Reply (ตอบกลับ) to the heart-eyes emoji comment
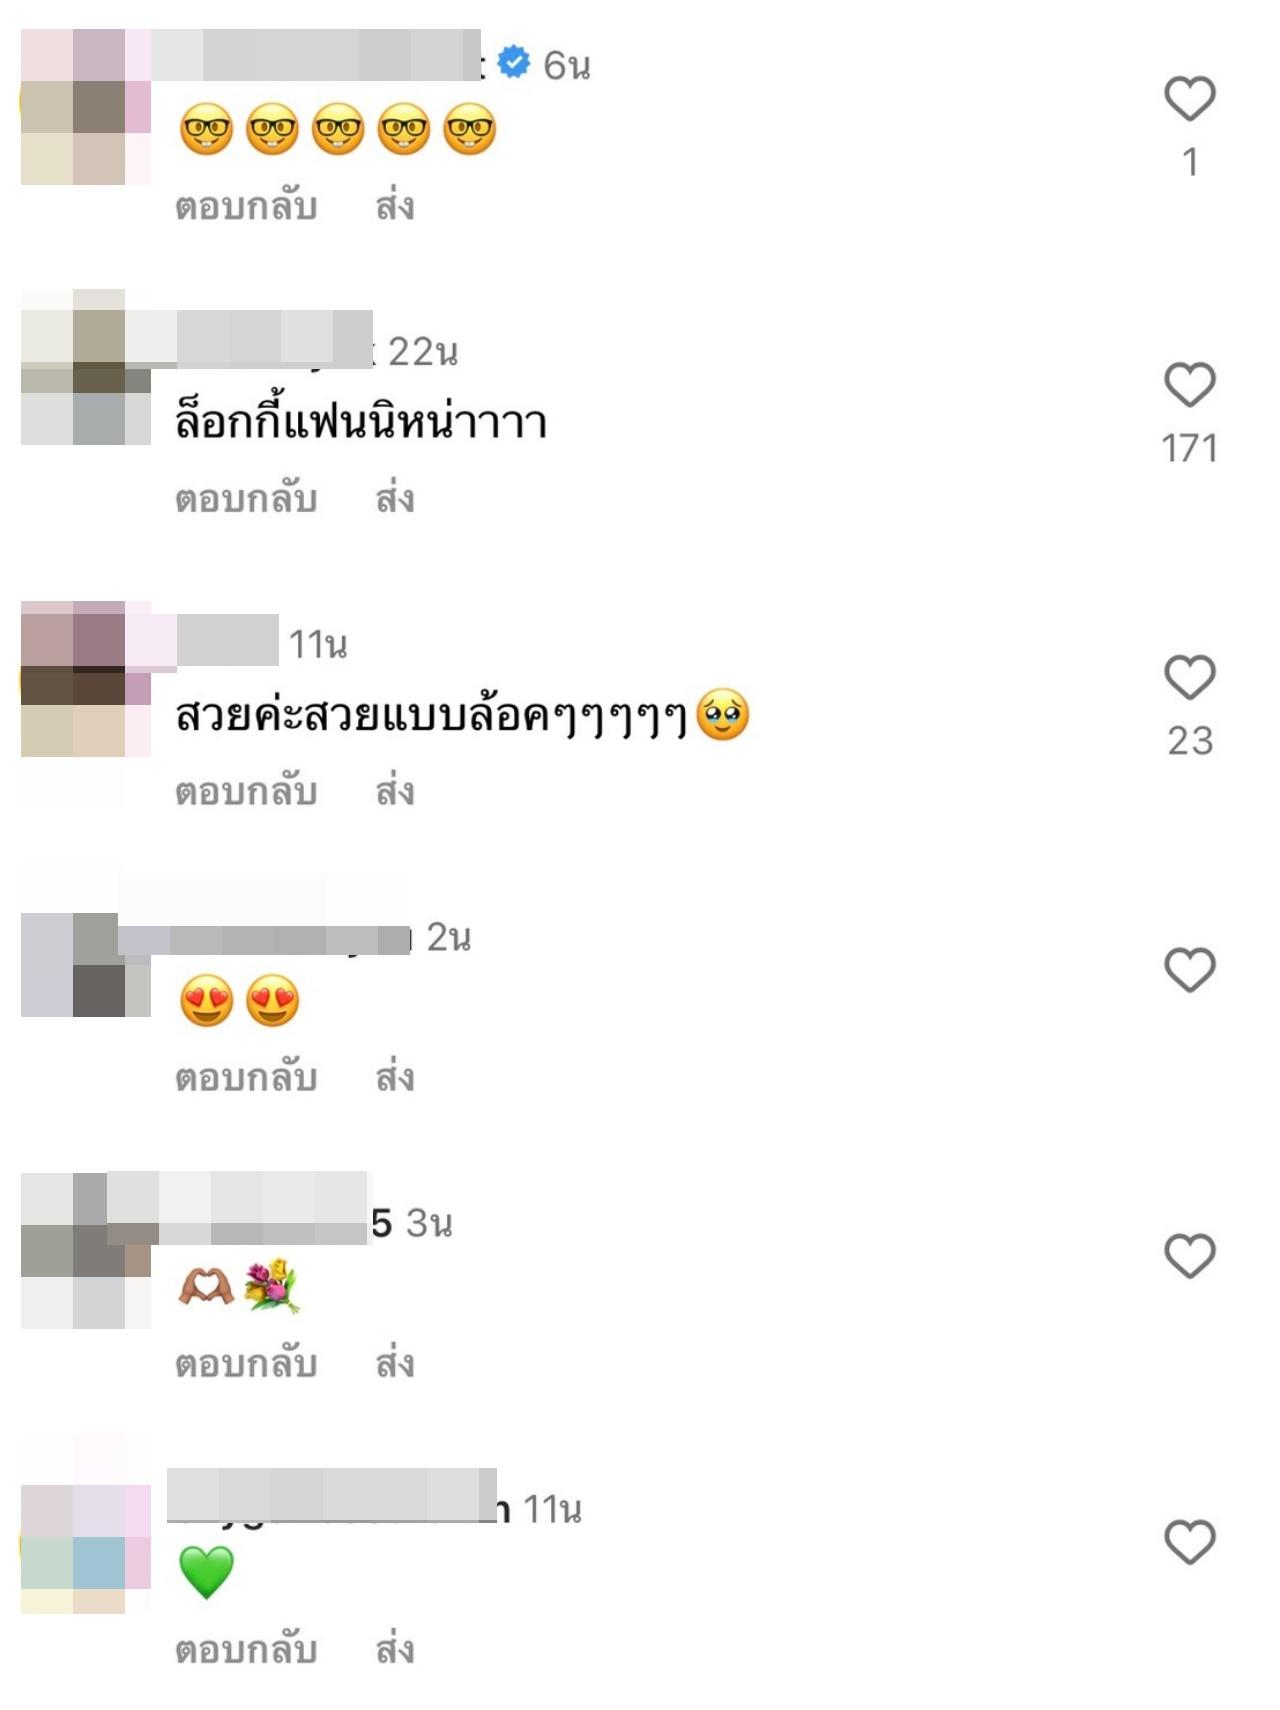The width and height of the screenshot is (1280, 1710). pyautogui.click(x=246, y=1078)
